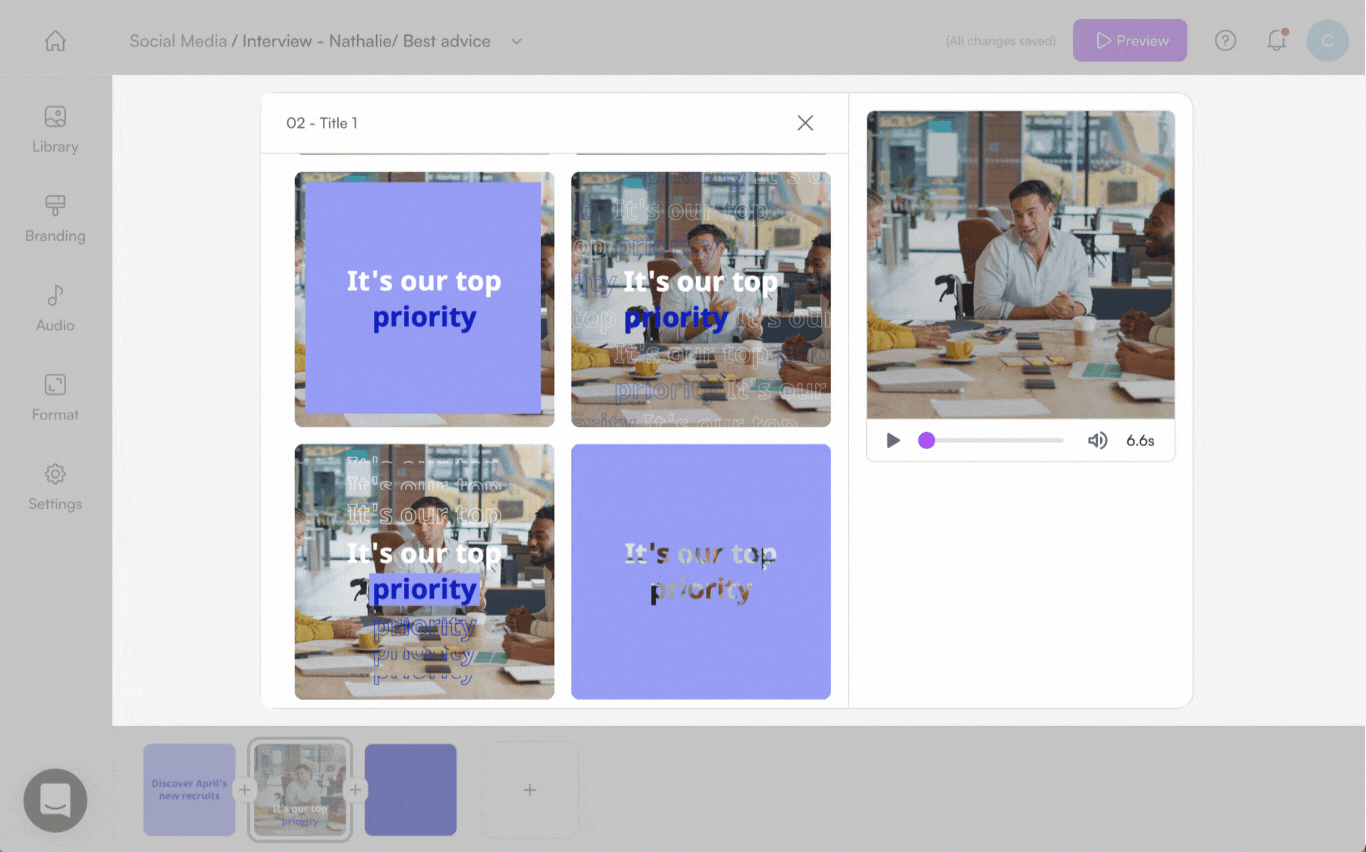This screenshot has width=1366, height=852.
Task: Select the repeated background text title style
Action: pyautogui.click(x=701, y=299)
